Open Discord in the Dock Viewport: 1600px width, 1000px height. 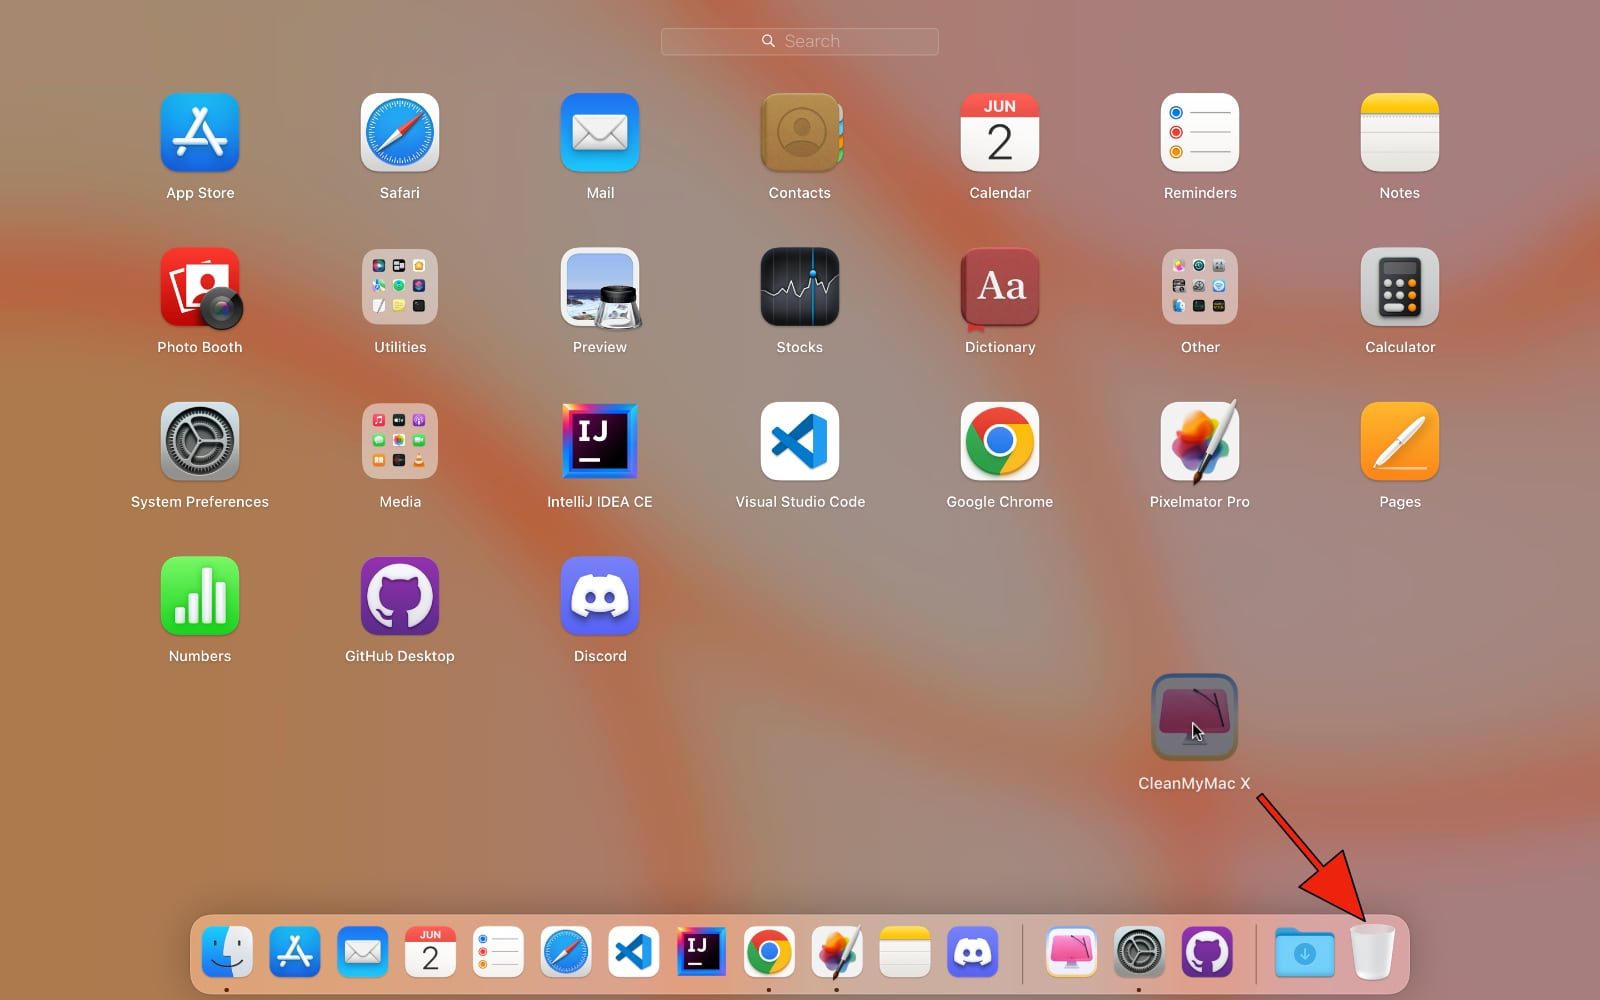pyautogui.click(x=972, y=951)
